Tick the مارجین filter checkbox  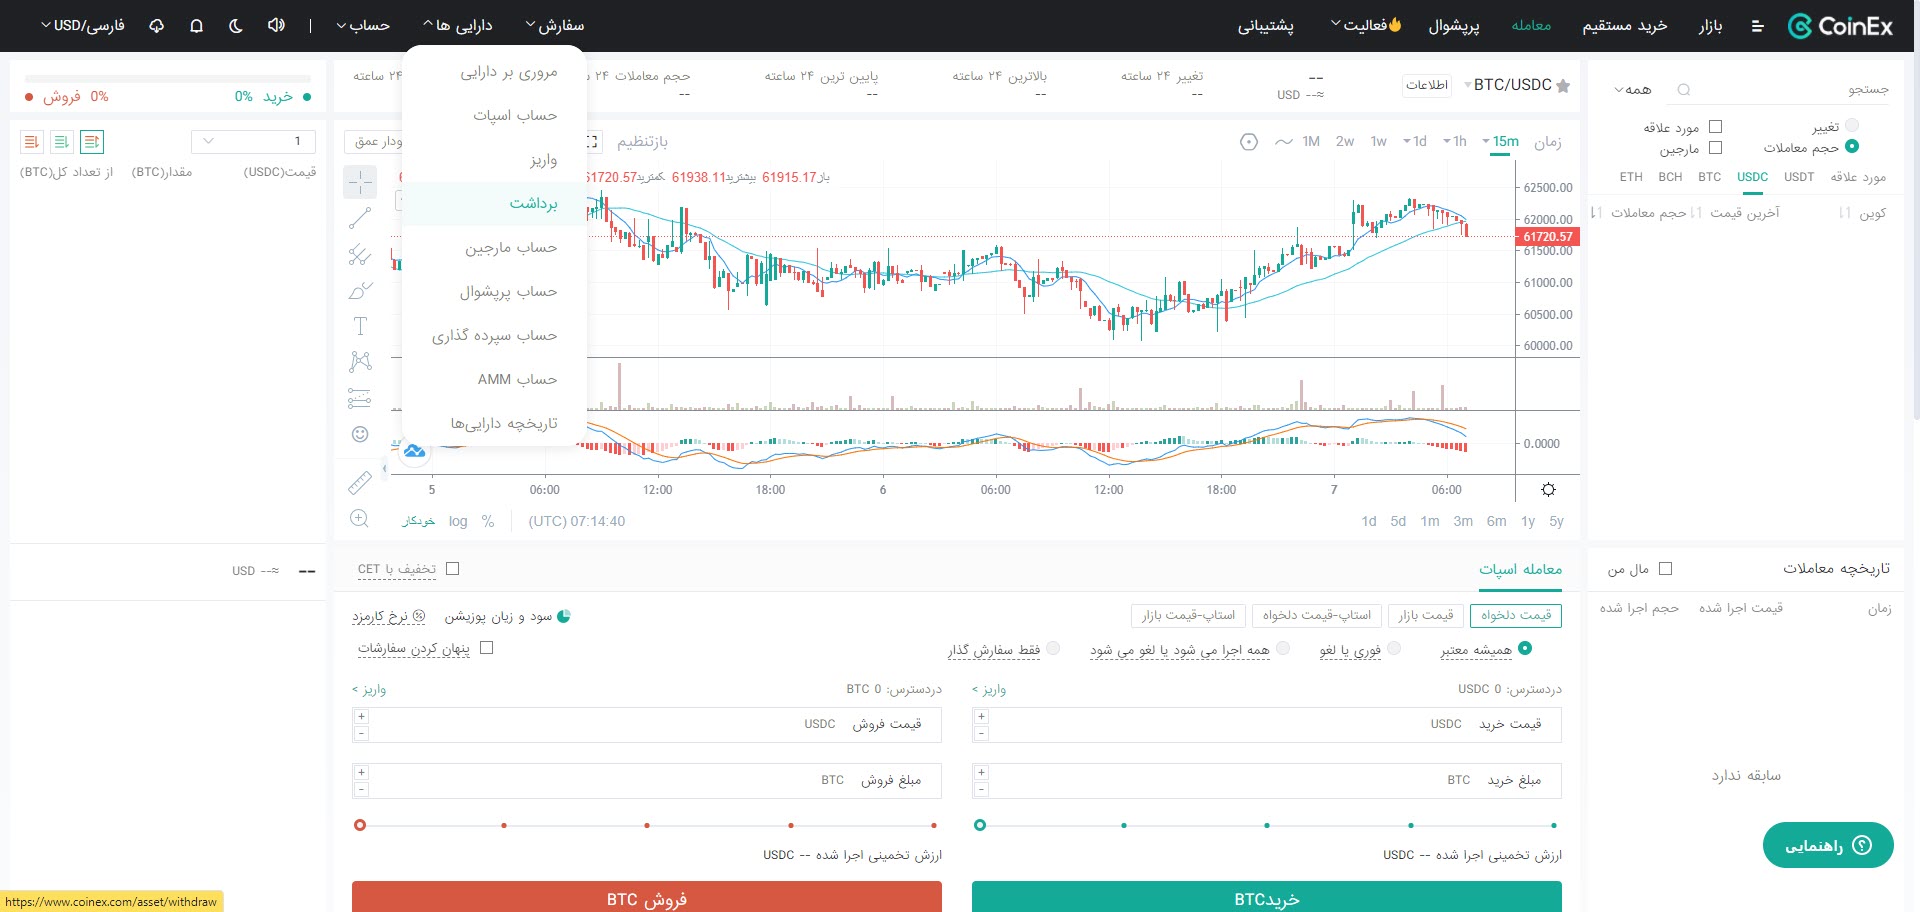coord(1716,148)
